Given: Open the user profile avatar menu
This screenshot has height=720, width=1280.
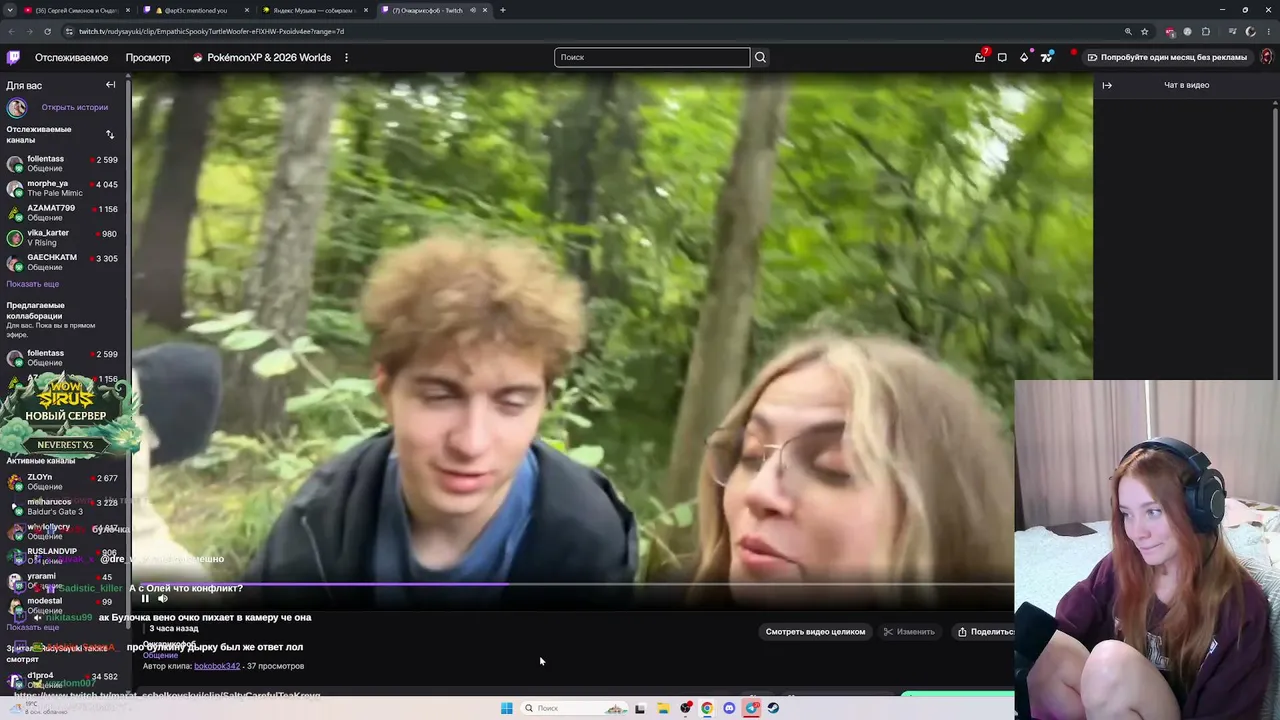Looking at the screenshot, I should point(1266,57).
